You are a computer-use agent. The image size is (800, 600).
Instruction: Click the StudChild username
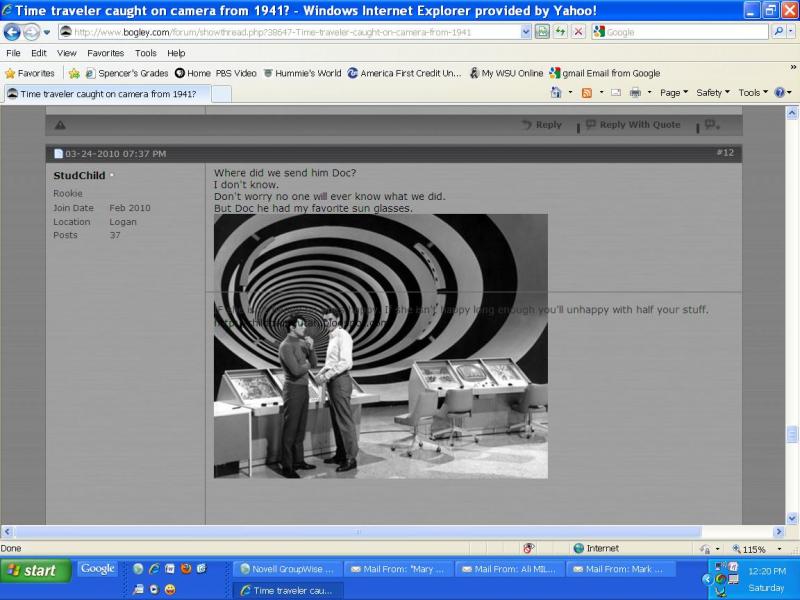click(x=79, y=175)
